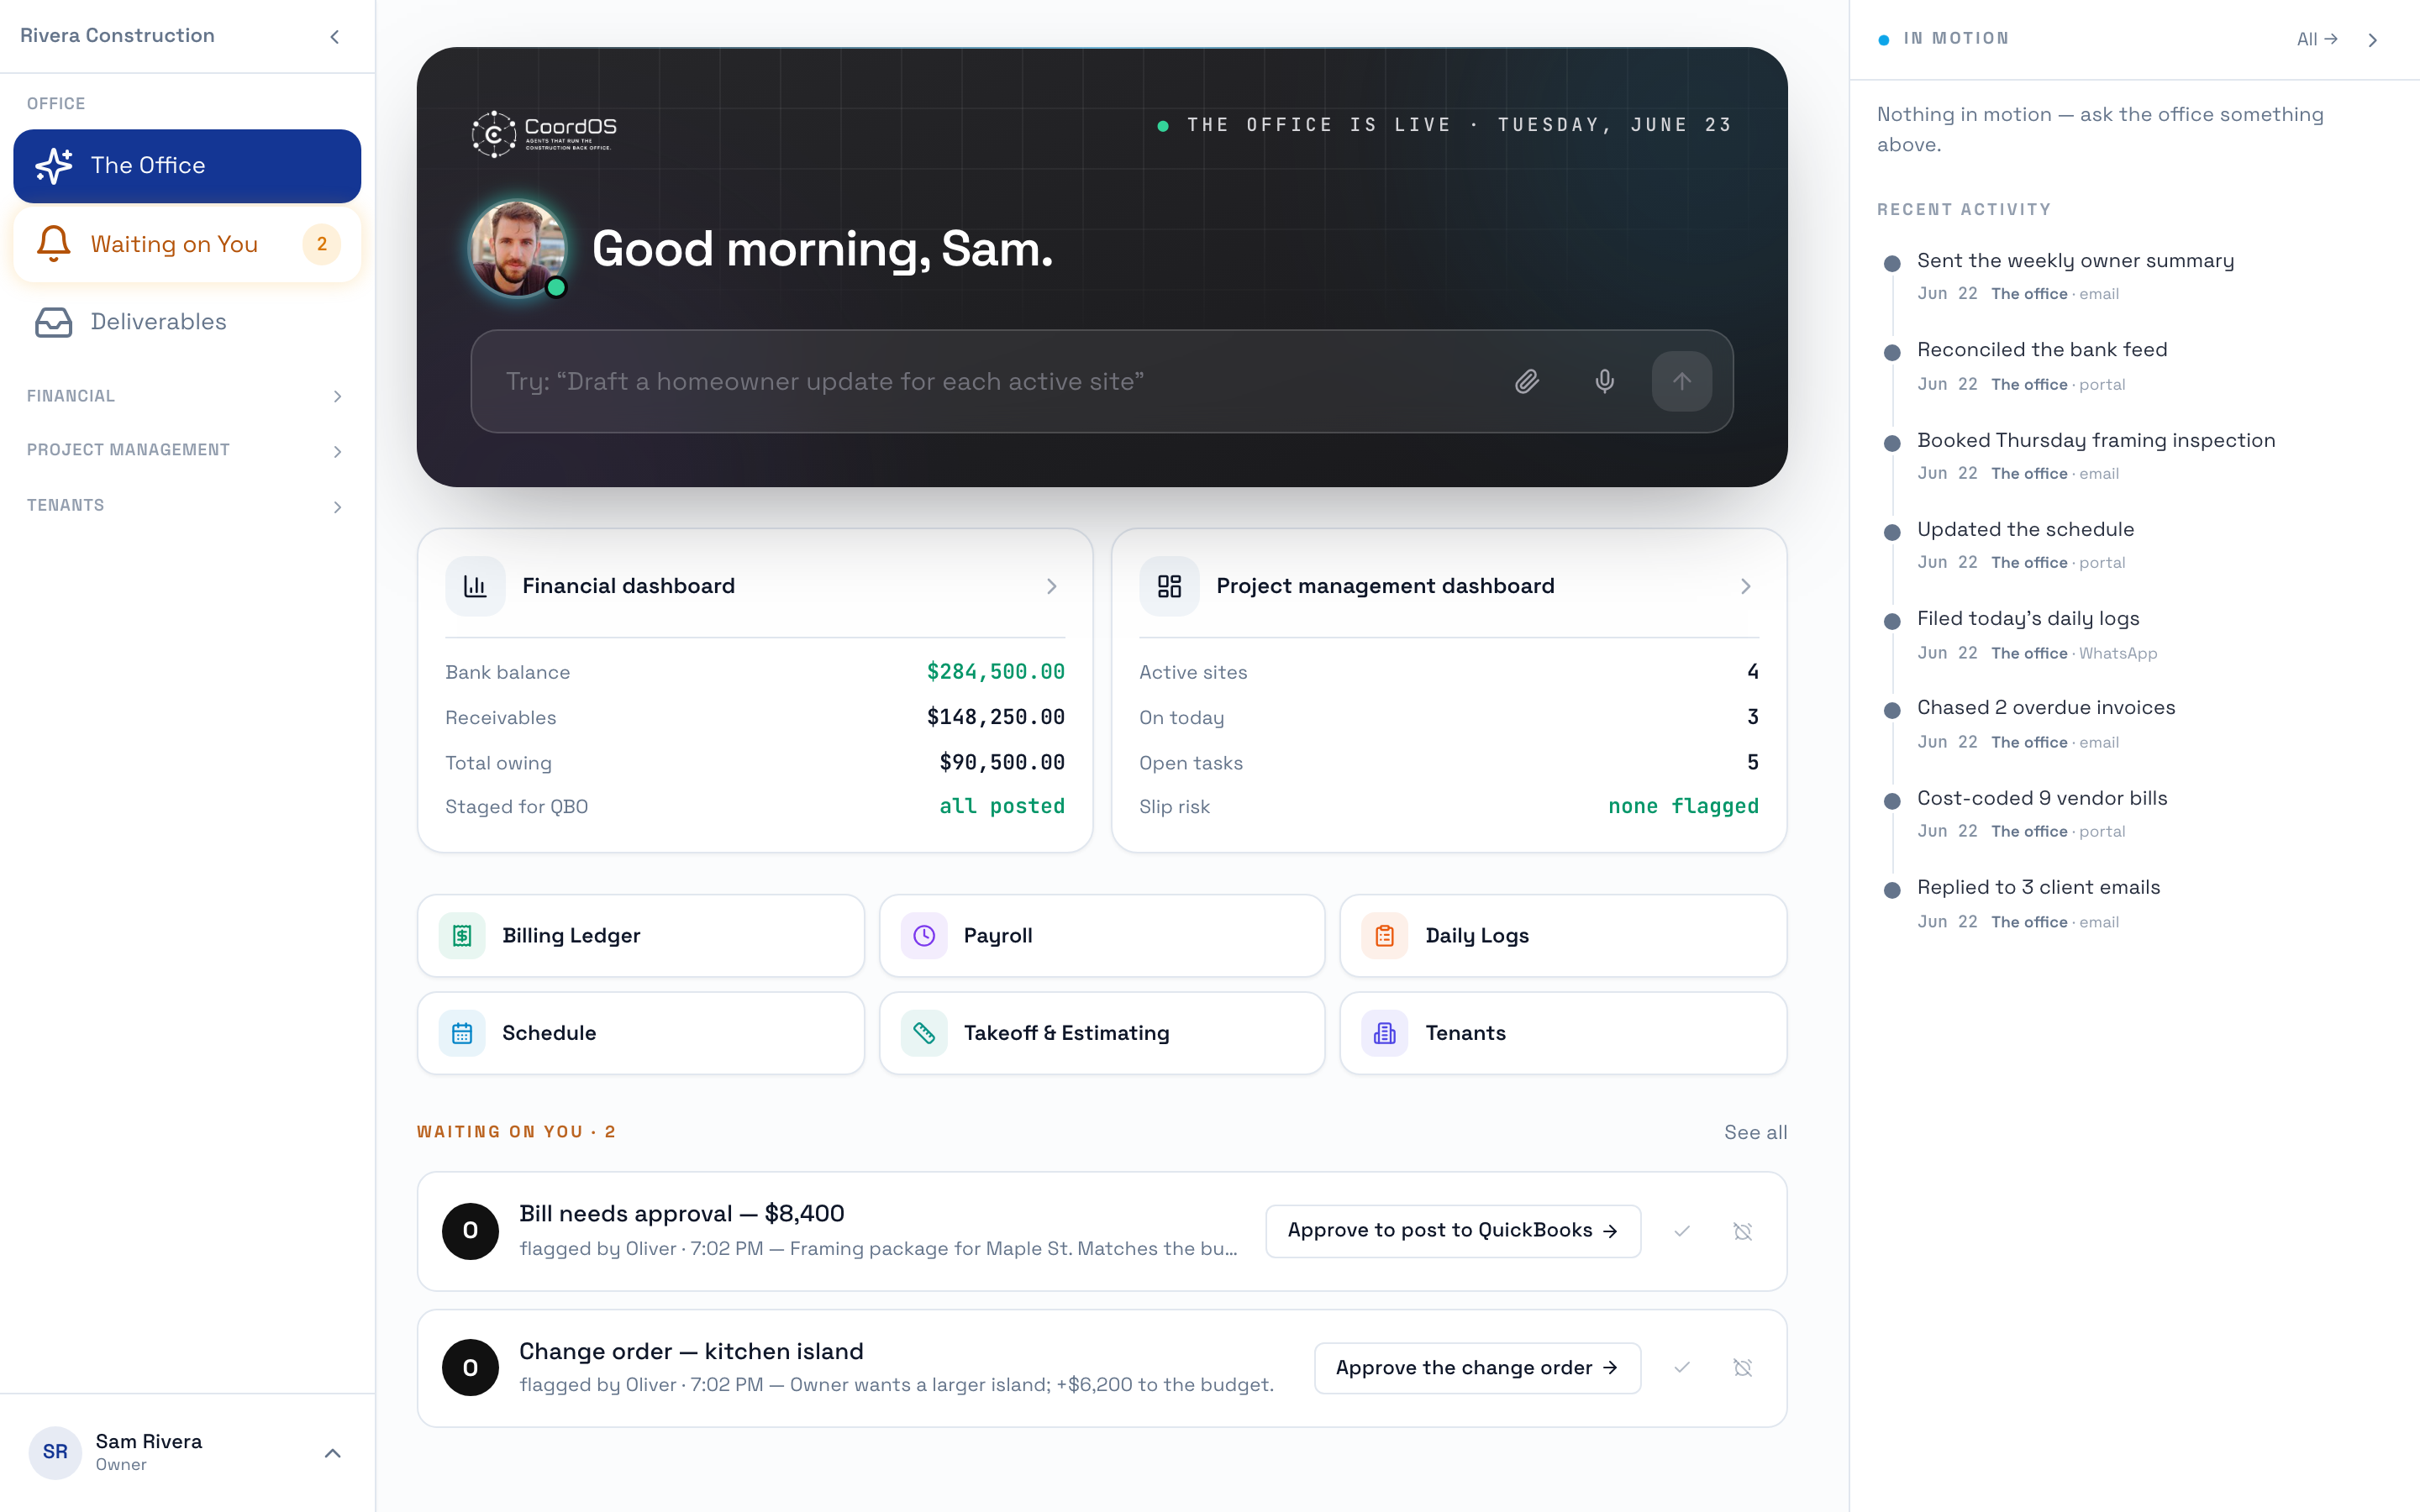The height and width of the screenshot is (1512, 2420).
Task: Mark bill approval item done checkmark
Action: pyautogui.click(x=1682, y=1231)
